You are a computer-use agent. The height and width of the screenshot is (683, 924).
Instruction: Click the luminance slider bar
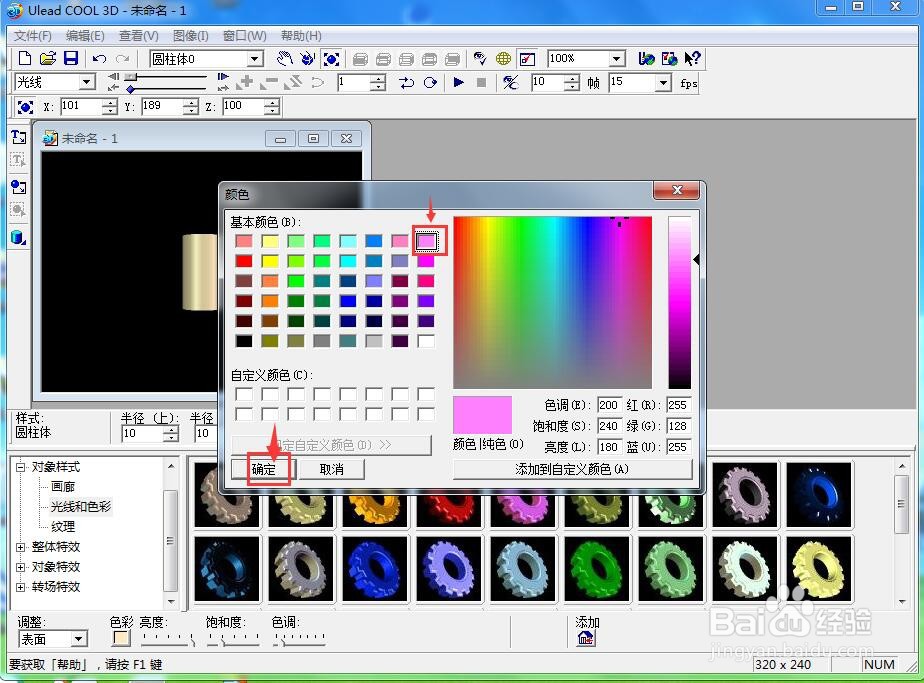tap(679, 302)
